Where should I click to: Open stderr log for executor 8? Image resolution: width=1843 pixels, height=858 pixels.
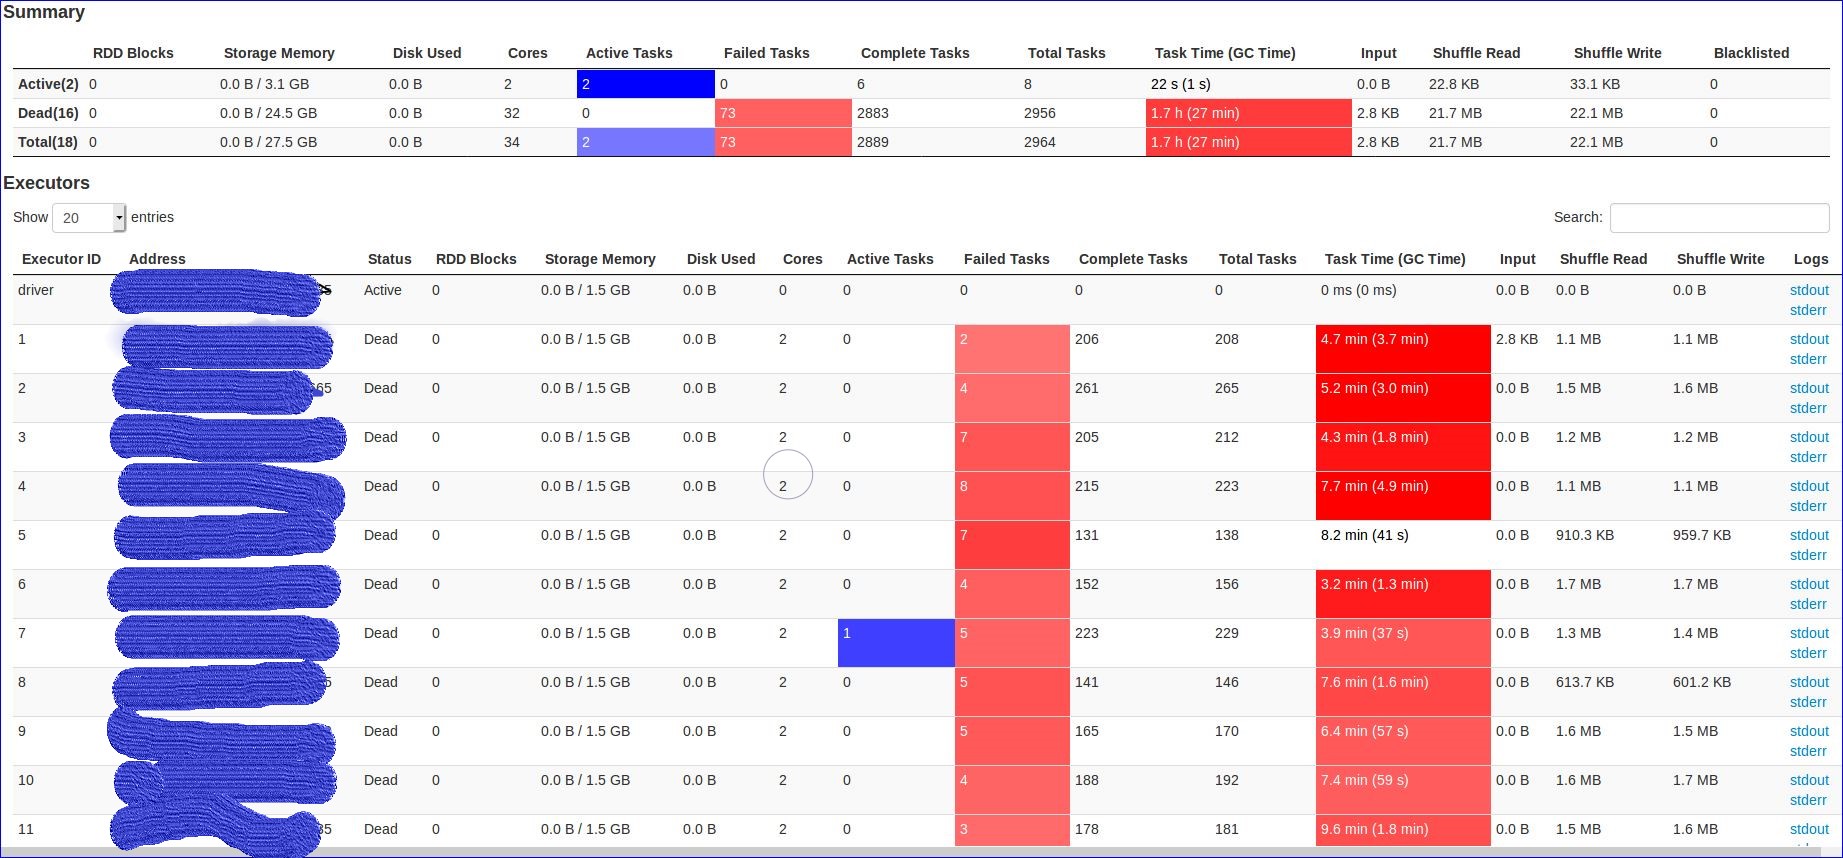pyautogui.click(x=1808, y=702)
